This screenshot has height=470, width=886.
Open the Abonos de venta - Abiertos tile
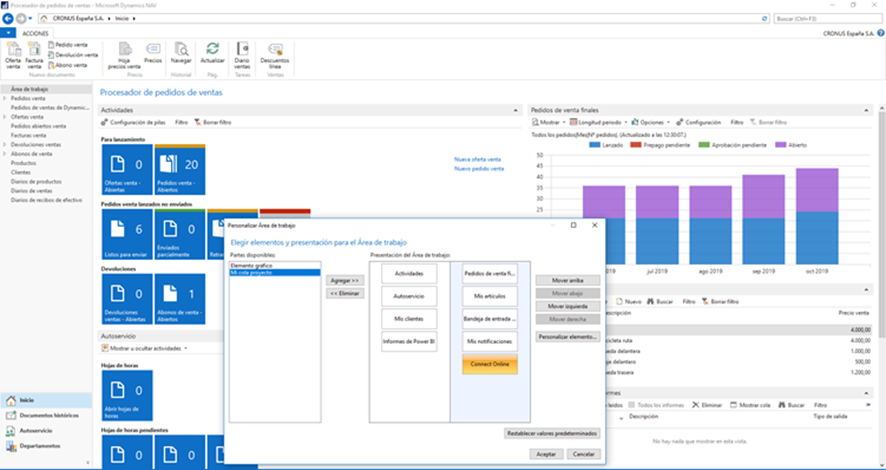tap(180, 299)
